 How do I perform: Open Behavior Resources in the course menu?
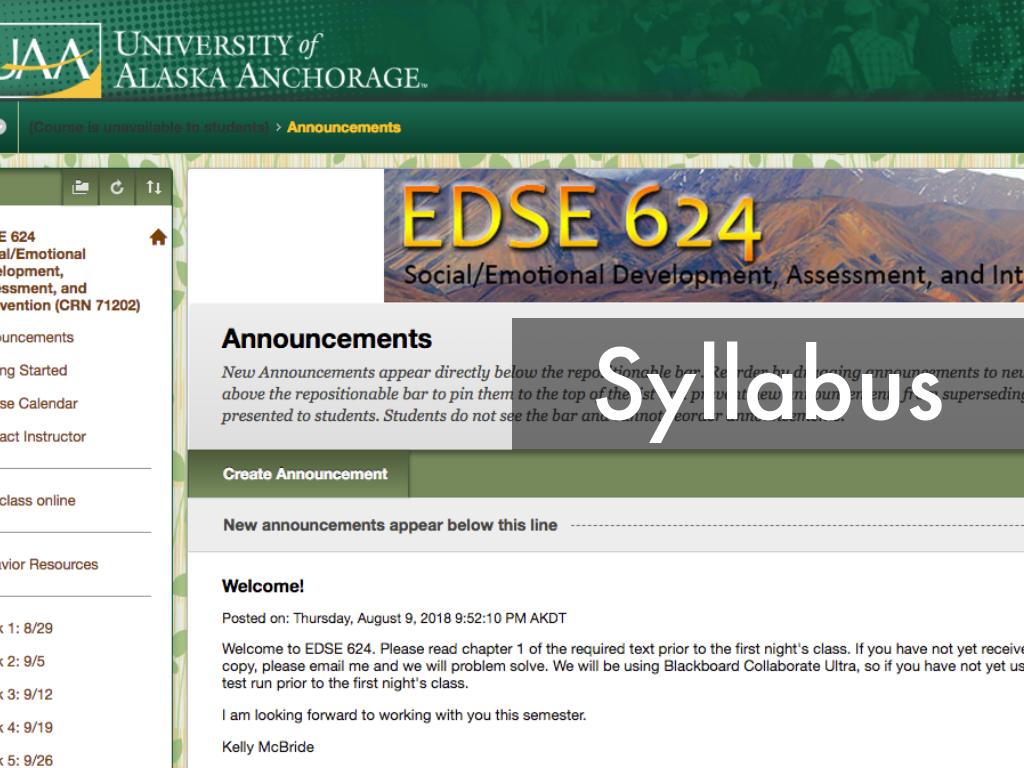click(49, 565)
